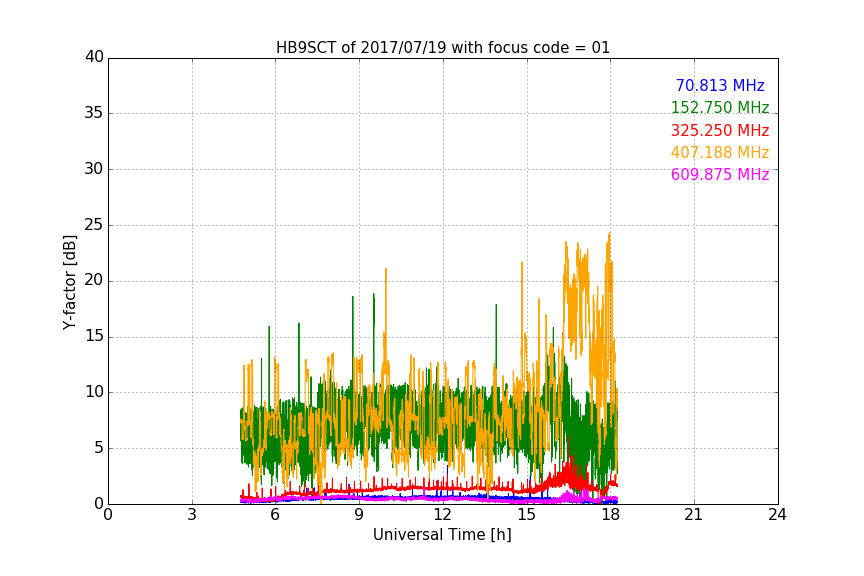Screen dimensions: 864x576
Task: Select the magenta 609.875 MHz legend label
Action: [720, 174]
